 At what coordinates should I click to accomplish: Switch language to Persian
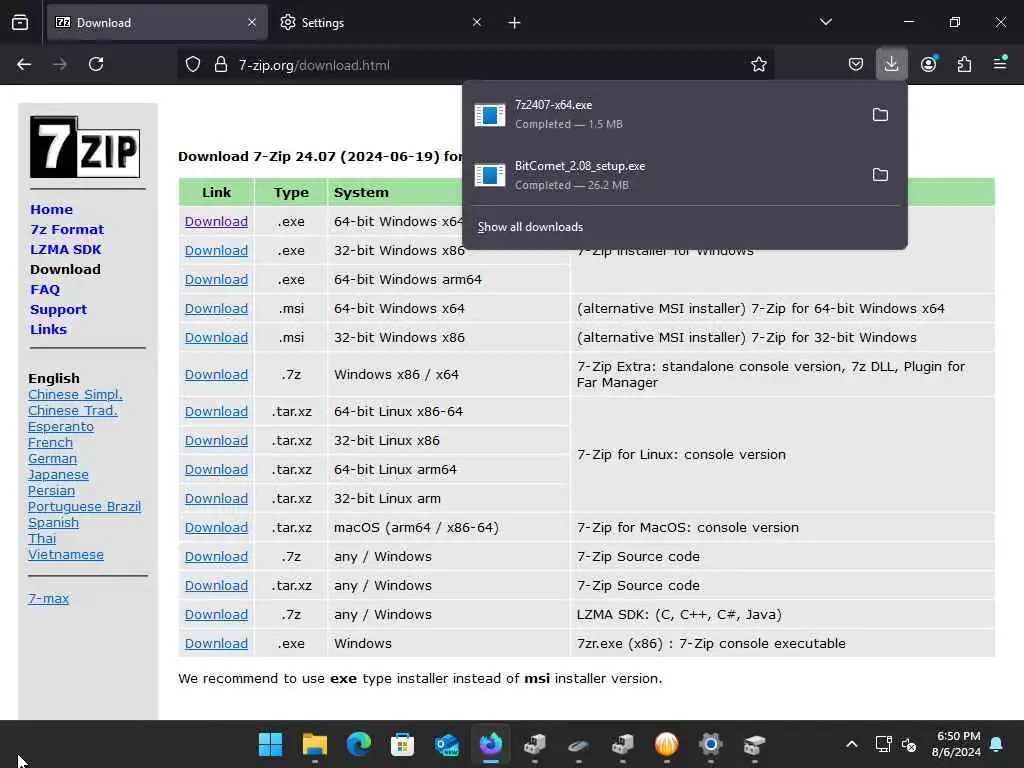click(52, 490)
